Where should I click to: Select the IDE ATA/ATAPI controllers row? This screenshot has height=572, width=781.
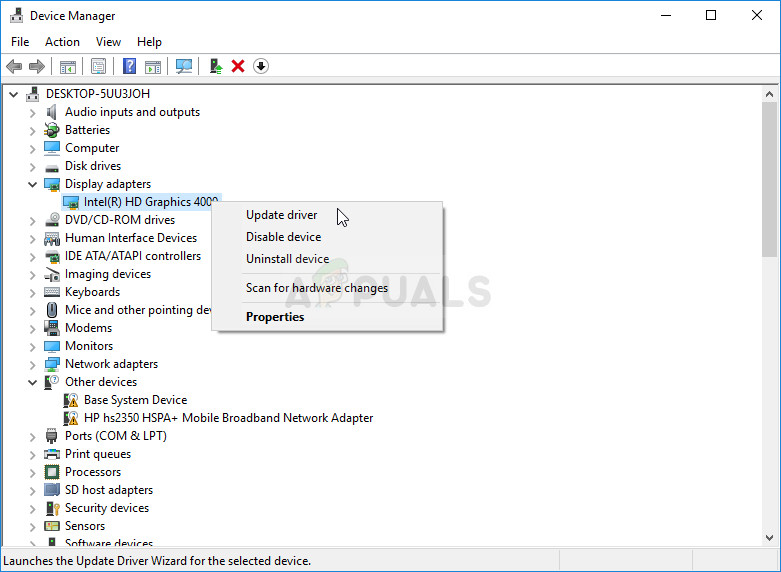(x=132, y=256)
